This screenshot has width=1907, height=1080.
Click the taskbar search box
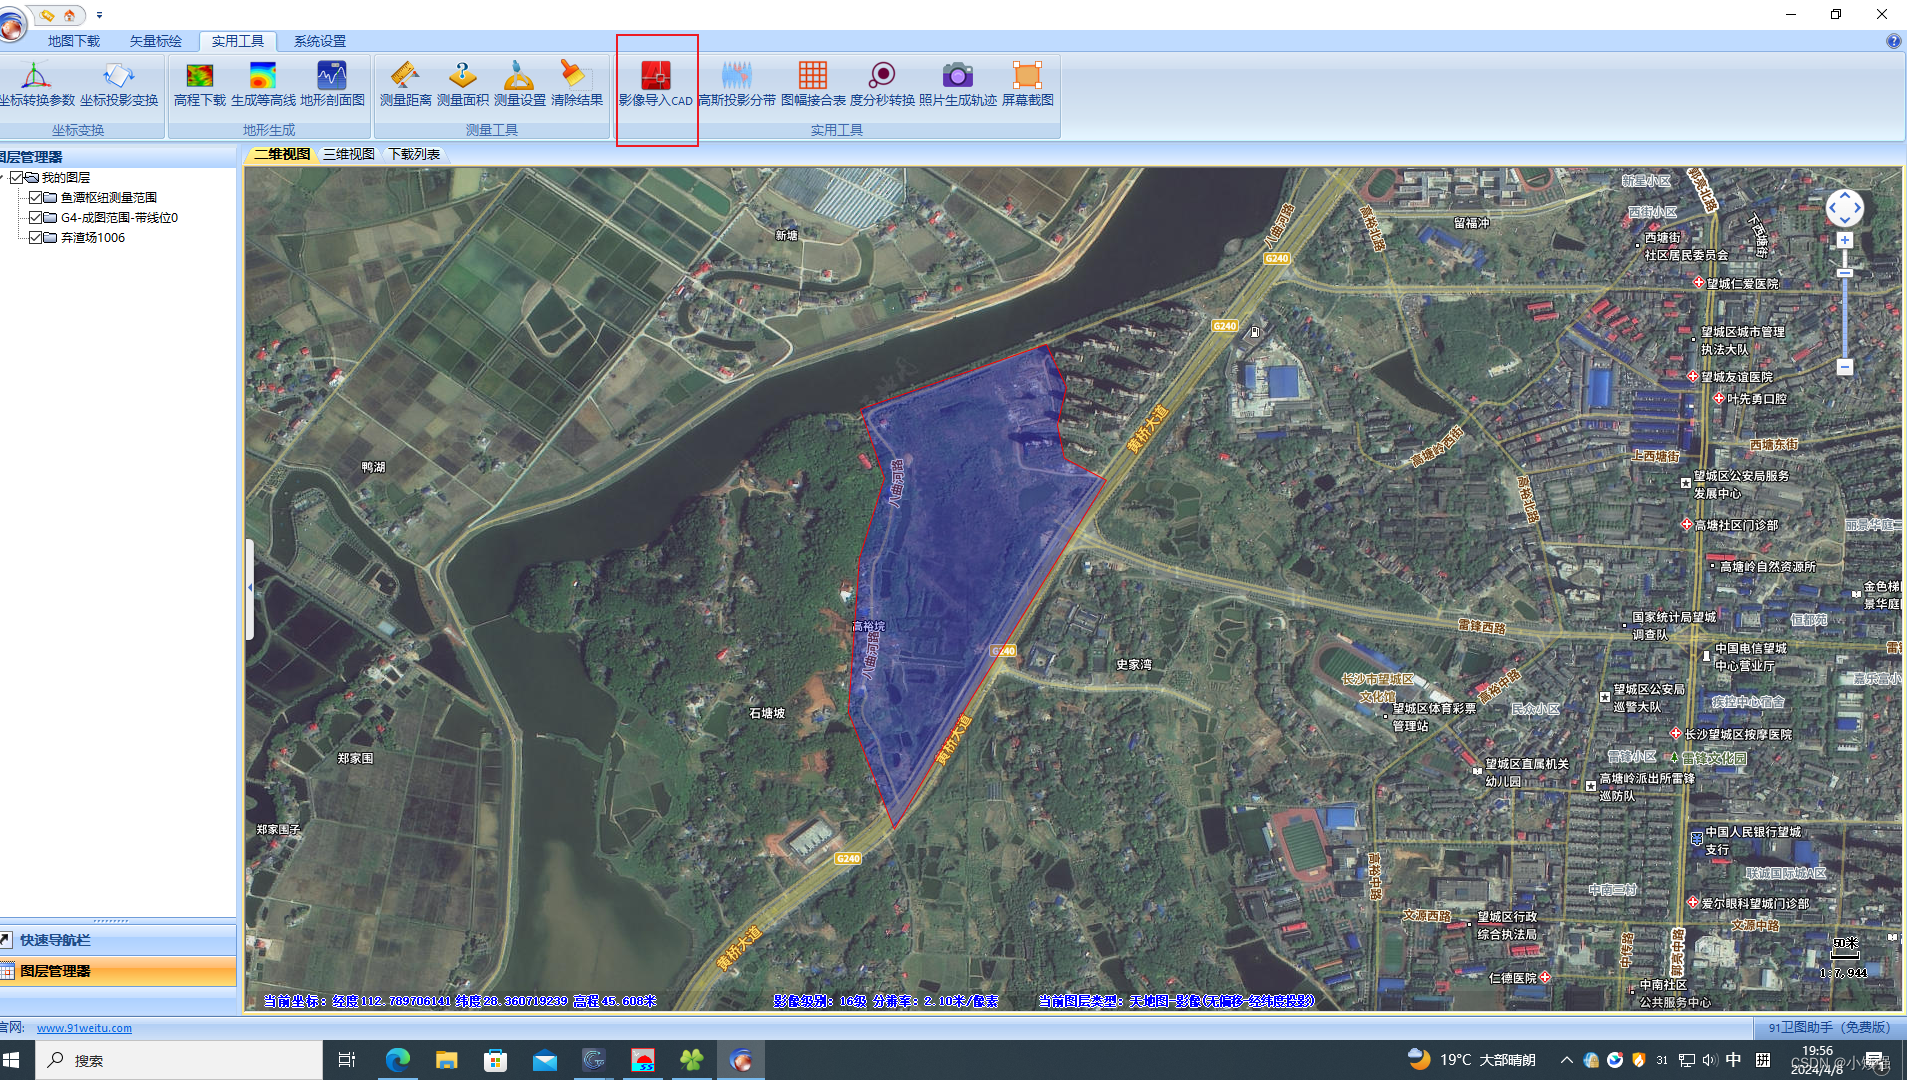tap(180, 1060)
